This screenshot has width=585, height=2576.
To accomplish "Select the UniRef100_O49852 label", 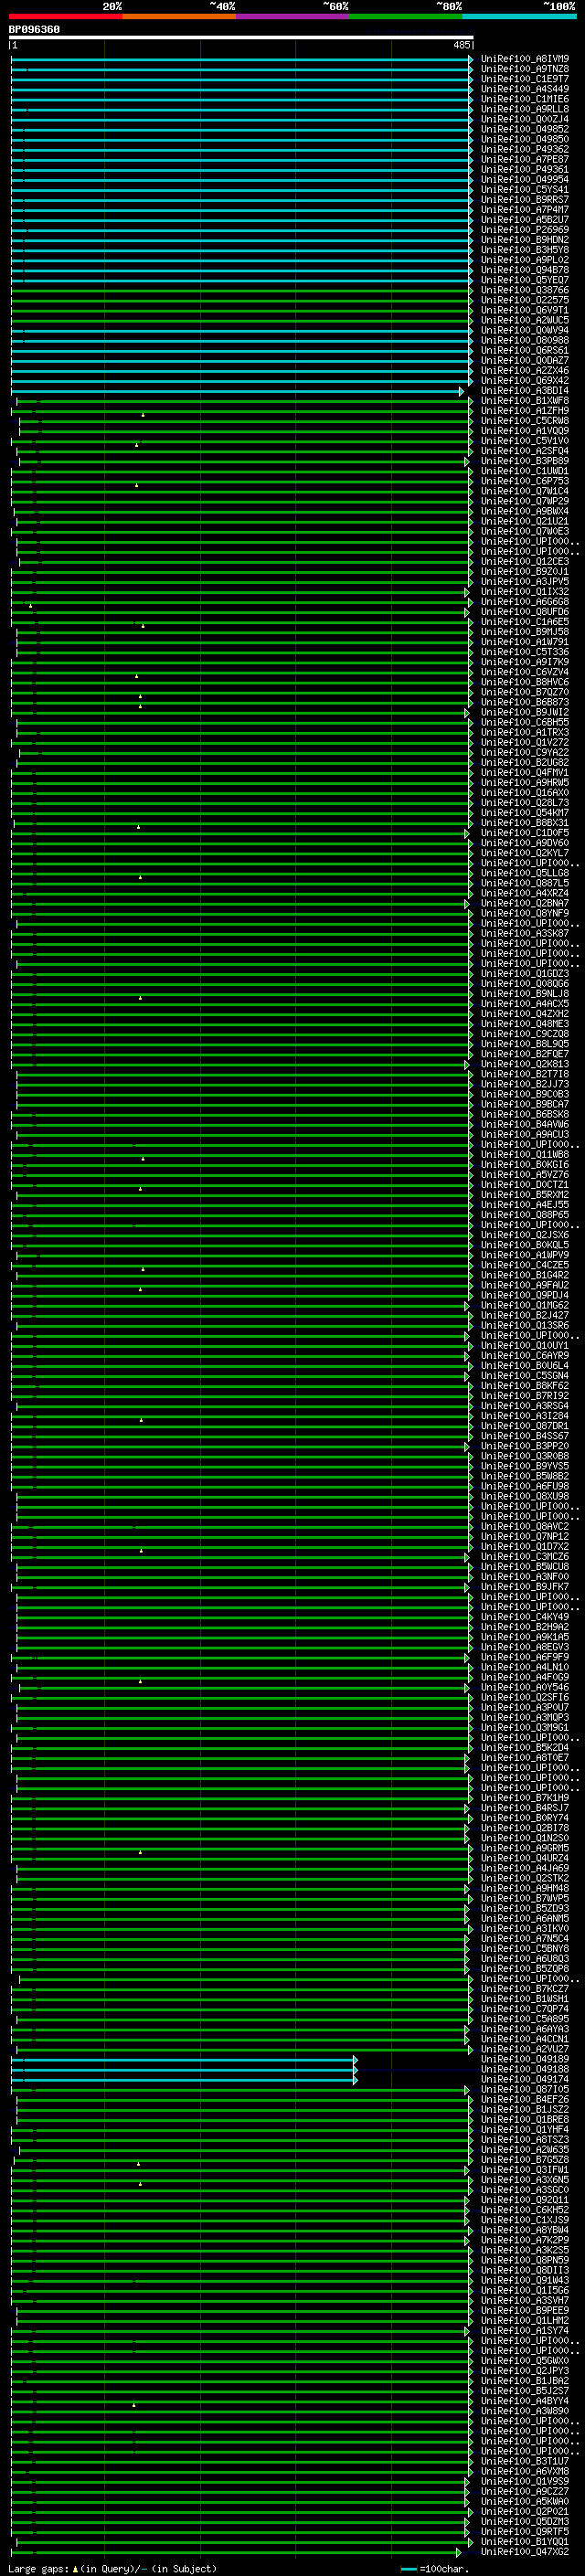I will click(x=525, y=129).
